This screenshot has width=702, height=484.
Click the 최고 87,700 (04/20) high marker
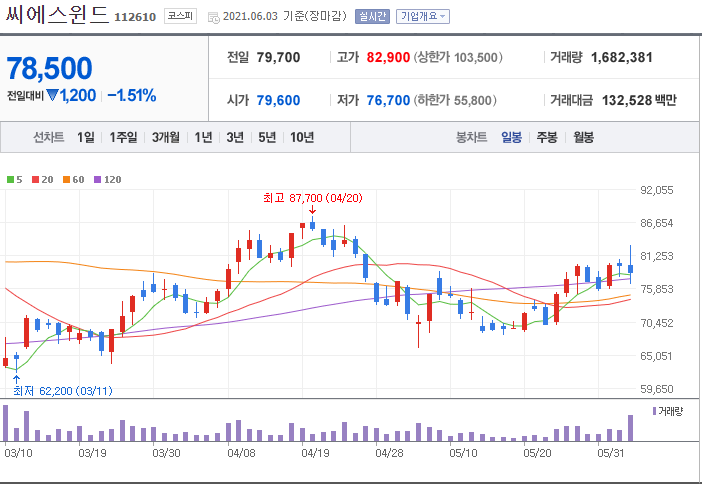(312, 198)
